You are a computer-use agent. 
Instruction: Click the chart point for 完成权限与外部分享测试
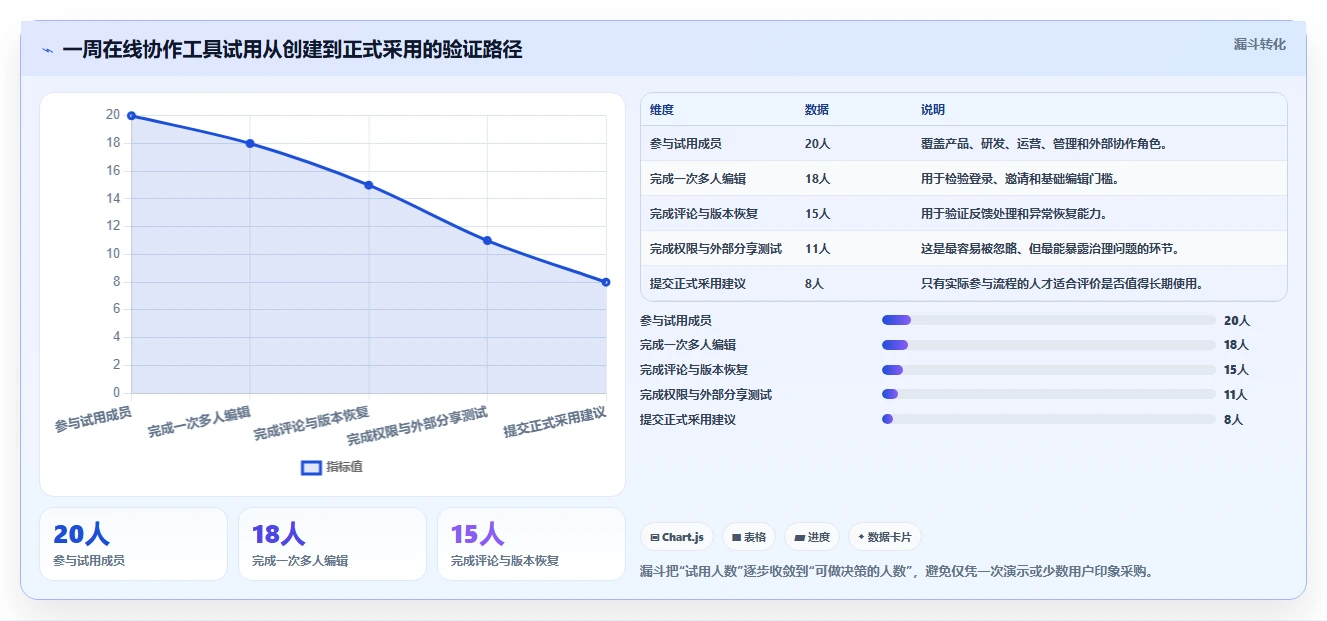point(487,240)
